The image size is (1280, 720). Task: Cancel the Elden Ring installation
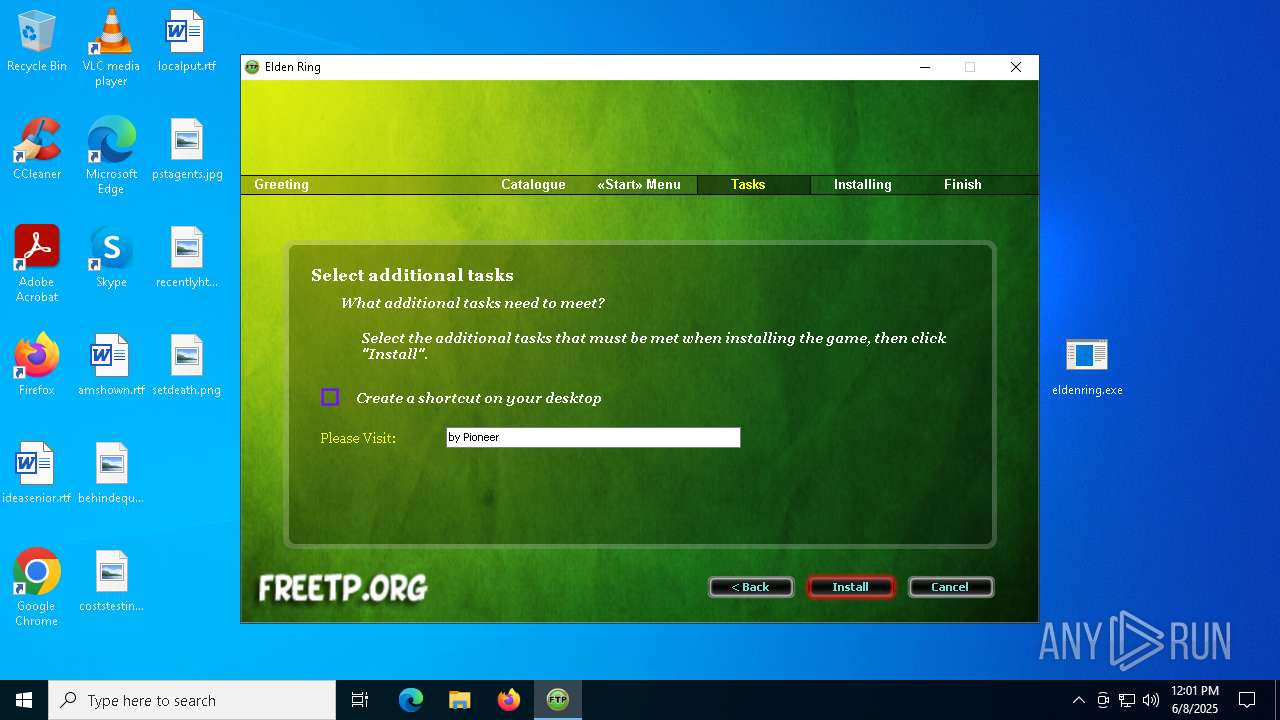(x=950, y=587)
